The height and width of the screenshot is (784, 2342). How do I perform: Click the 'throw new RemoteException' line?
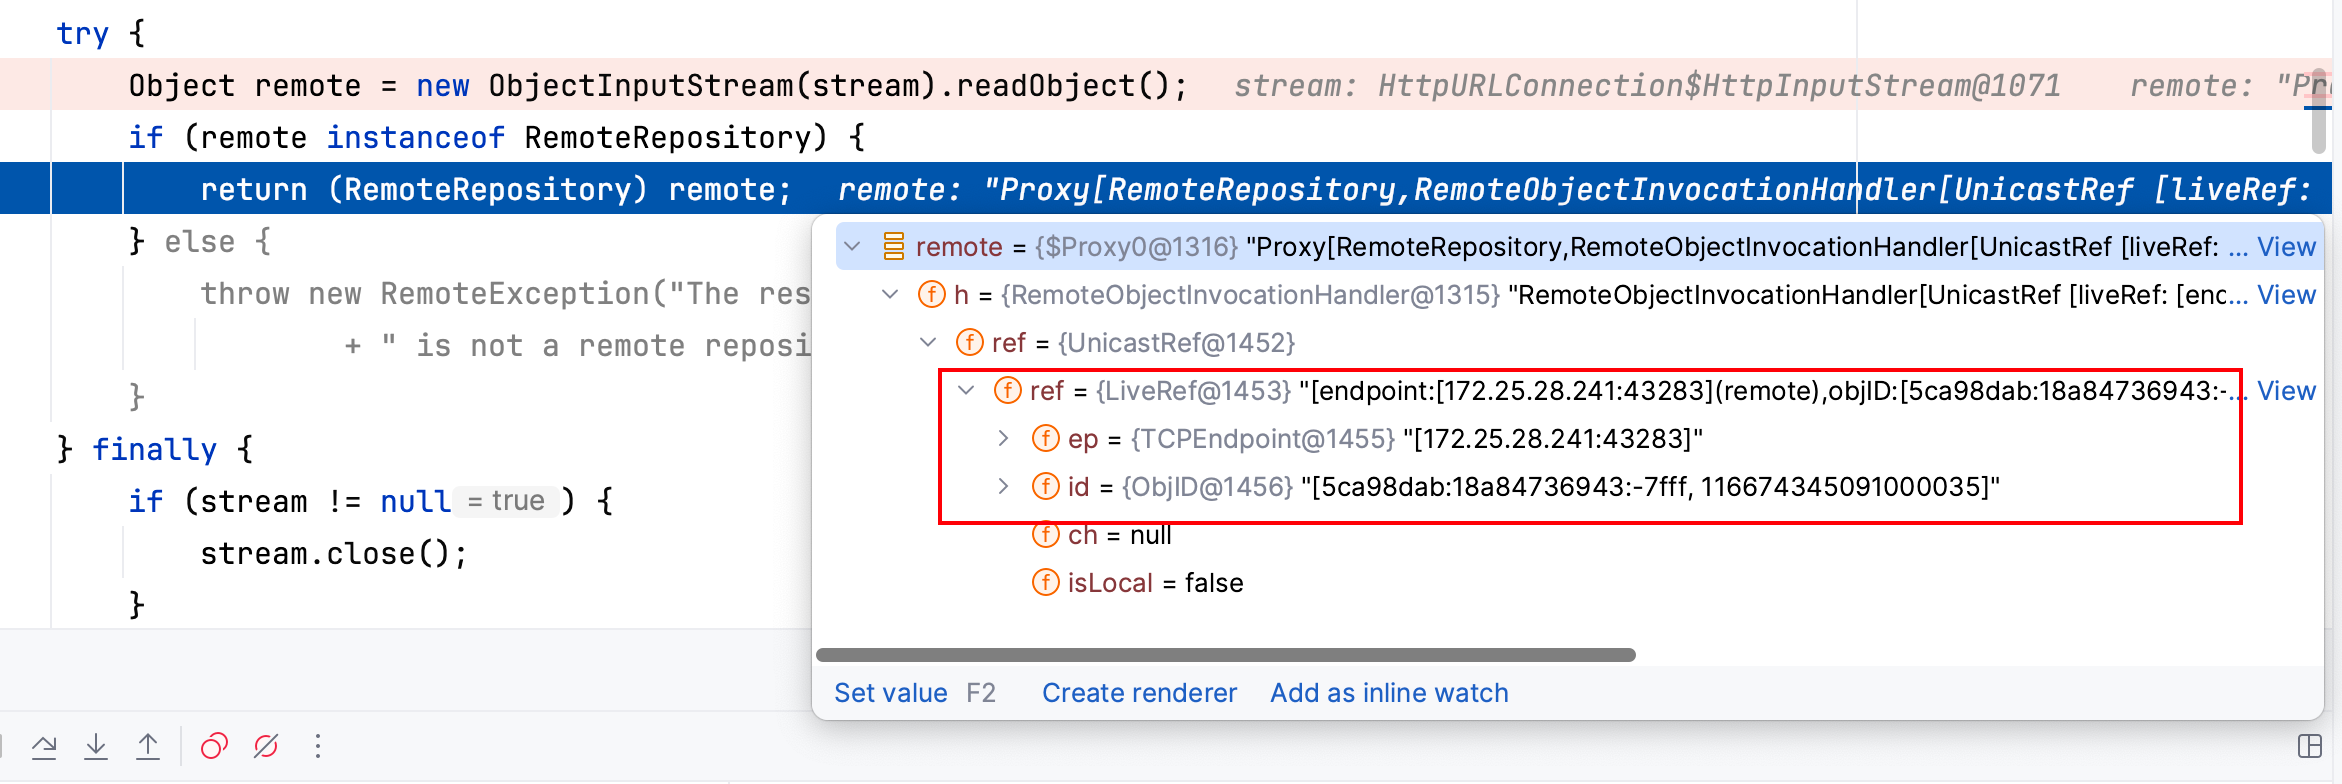(505, 293)
